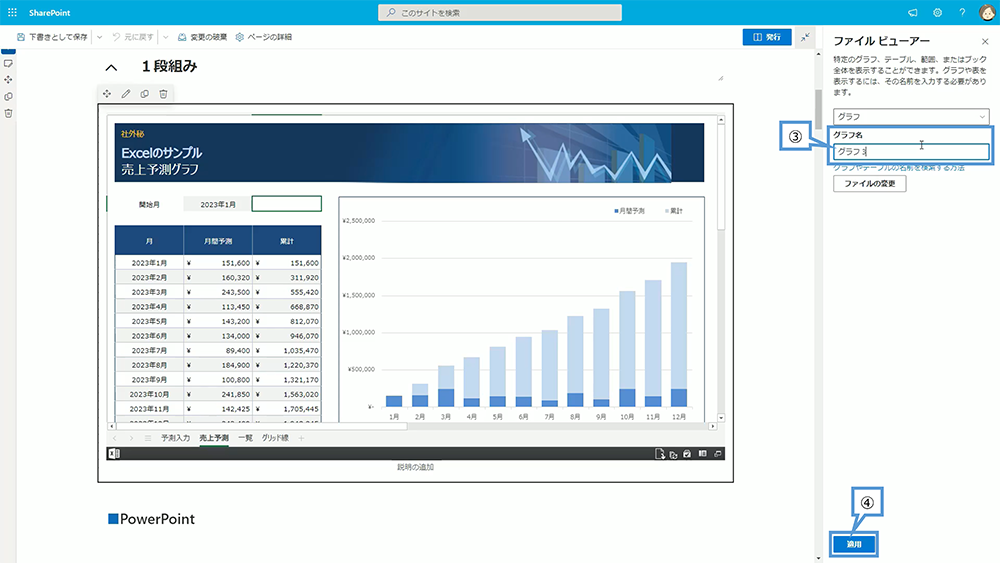Click the ファイルの変更 button
The image size is (1000, 563).
pyautogui.click(x=869, y=185)
